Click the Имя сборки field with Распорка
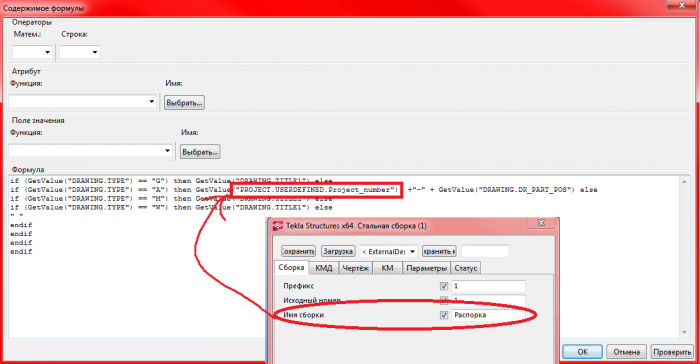 tap(488, 315)
